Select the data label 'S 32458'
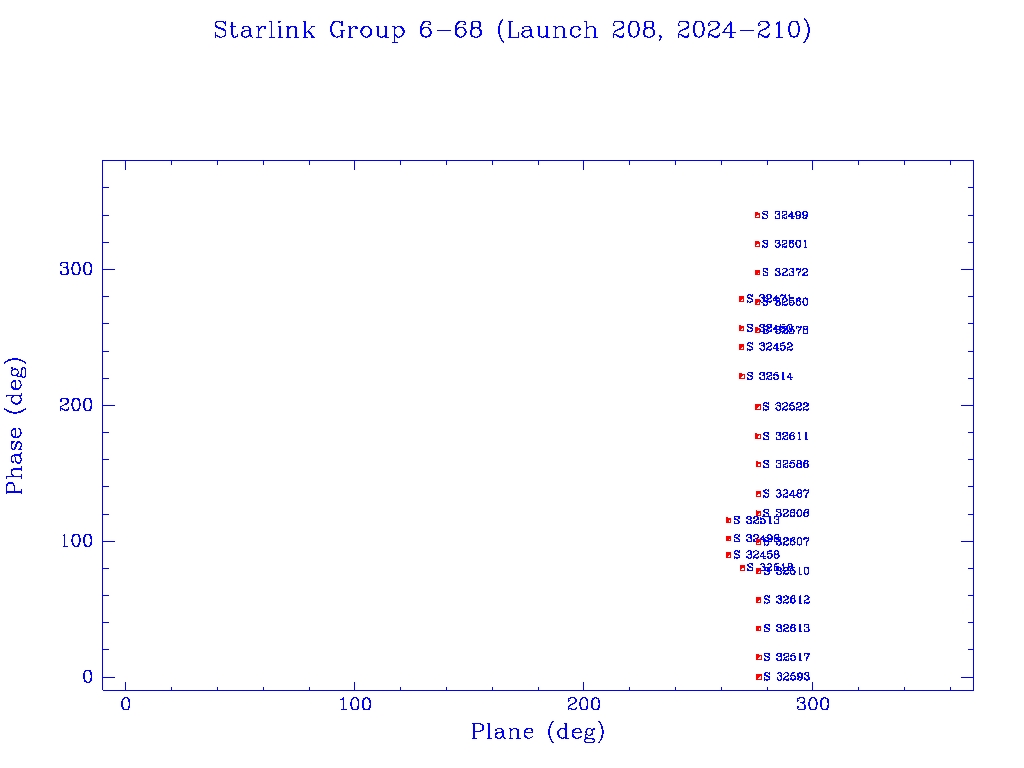This screenshot has width=1024, height=768. [x=756, y=555]
